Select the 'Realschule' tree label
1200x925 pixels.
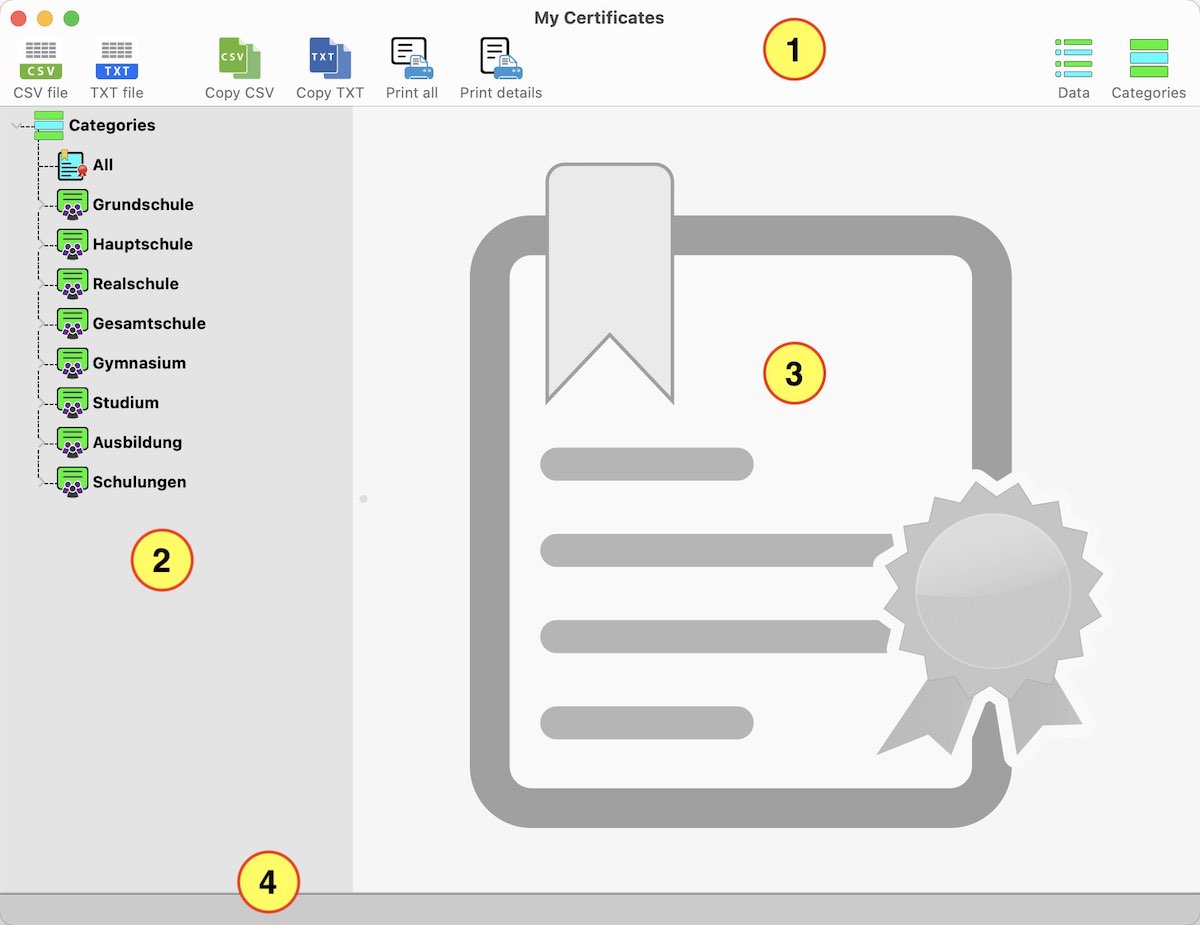coord(136,283)
